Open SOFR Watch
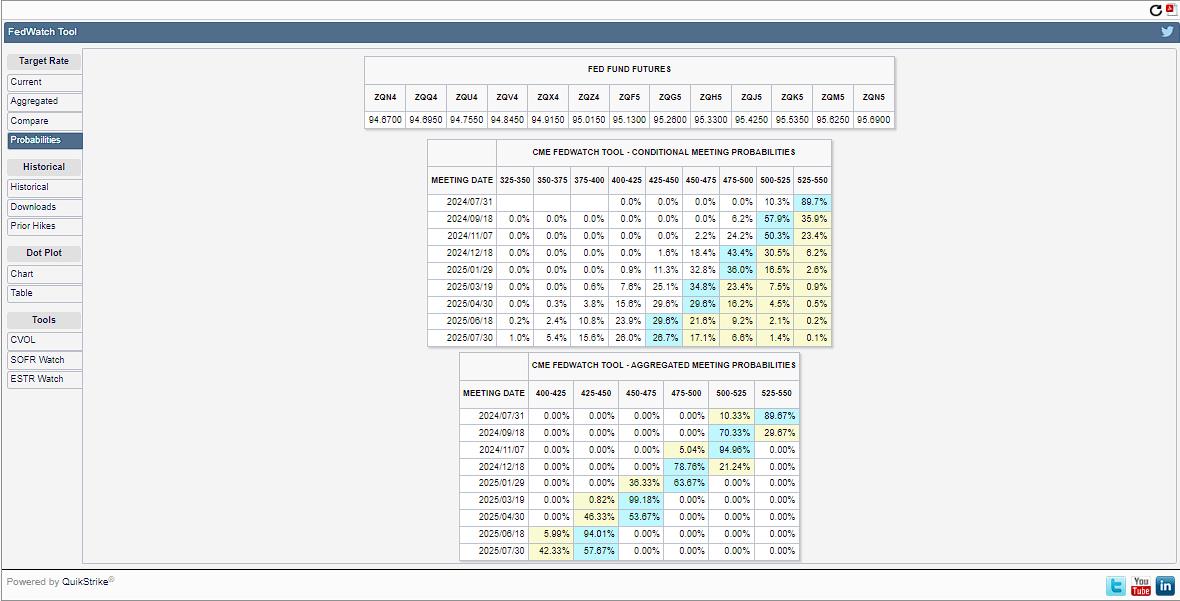 tap(45, 360)
